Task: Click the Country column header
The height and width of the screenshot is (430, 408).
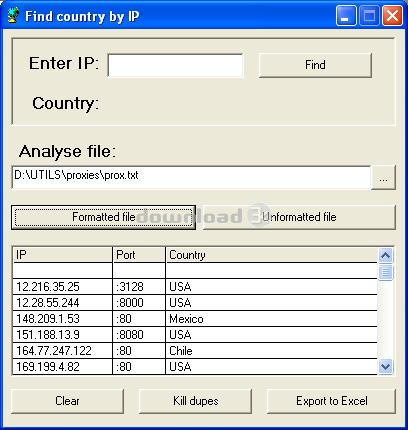Action: pyautogui.click(x=271, y=255)
